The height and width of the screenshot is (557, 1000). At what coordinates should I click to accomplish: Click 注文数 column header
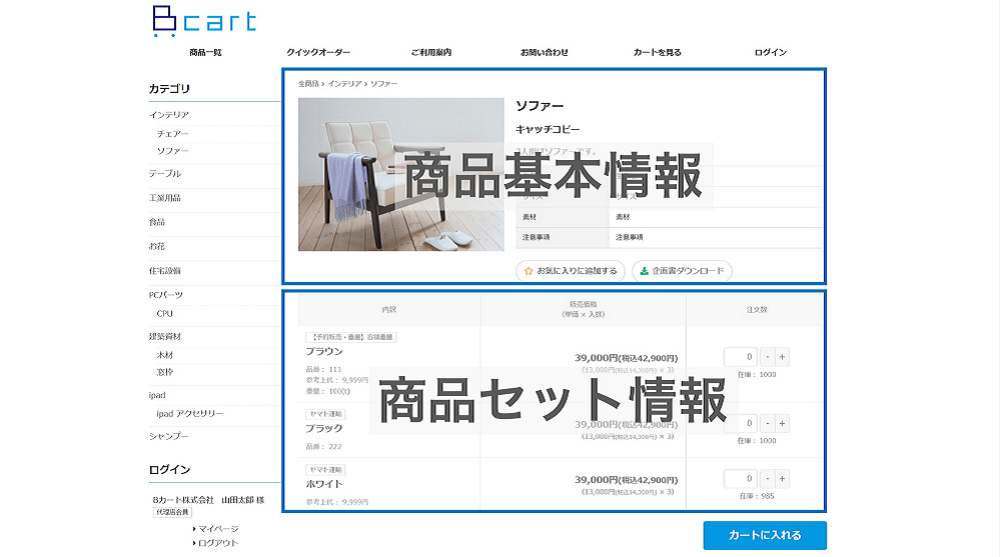[757, 309]
